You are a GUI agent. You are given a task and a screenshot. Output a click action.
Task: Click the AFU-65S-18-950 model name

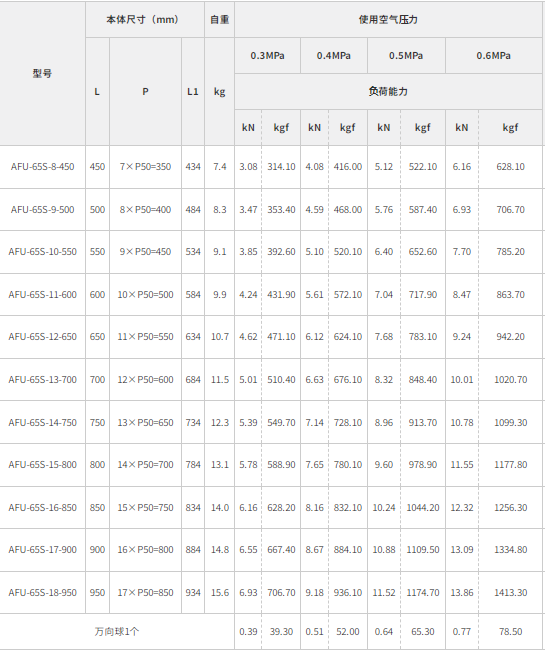point(42,592)
